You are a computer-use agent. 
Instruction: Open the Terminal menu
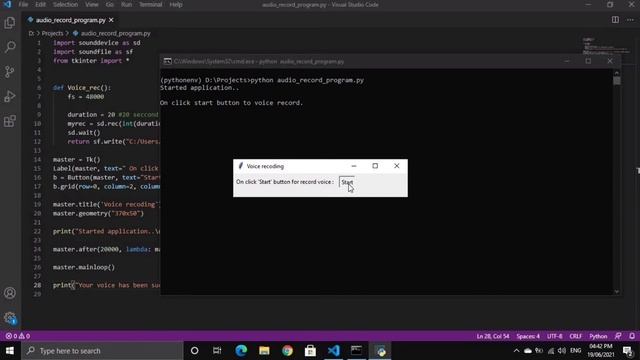pyautogui.click(x=151, y=4)
